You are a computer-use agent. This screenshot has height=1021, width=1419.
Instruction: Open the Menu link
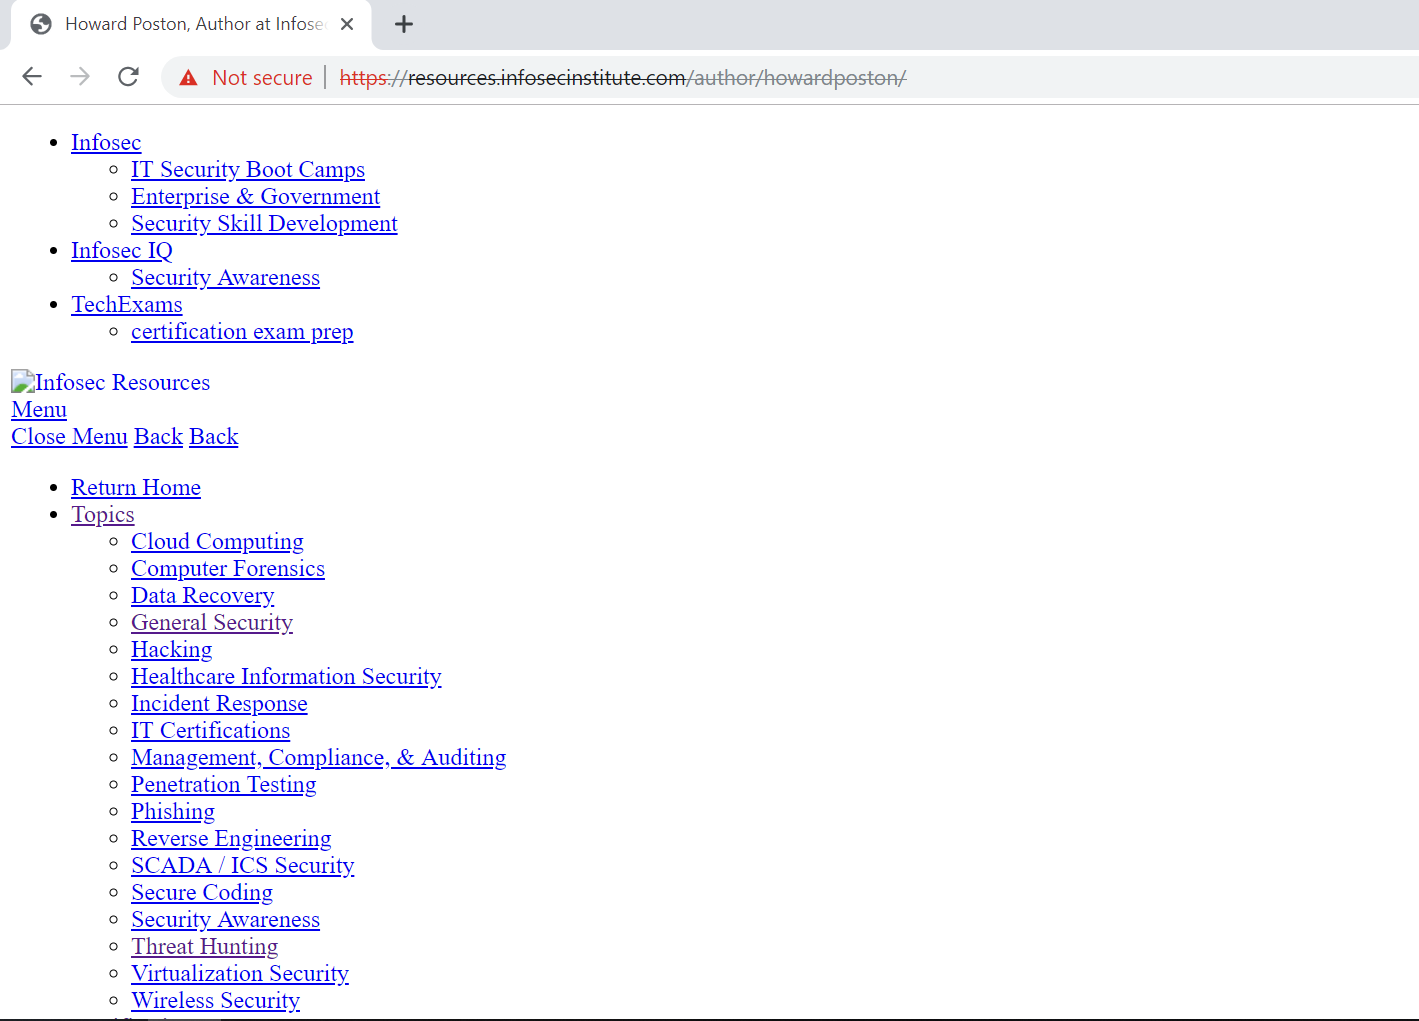[39, 410]
